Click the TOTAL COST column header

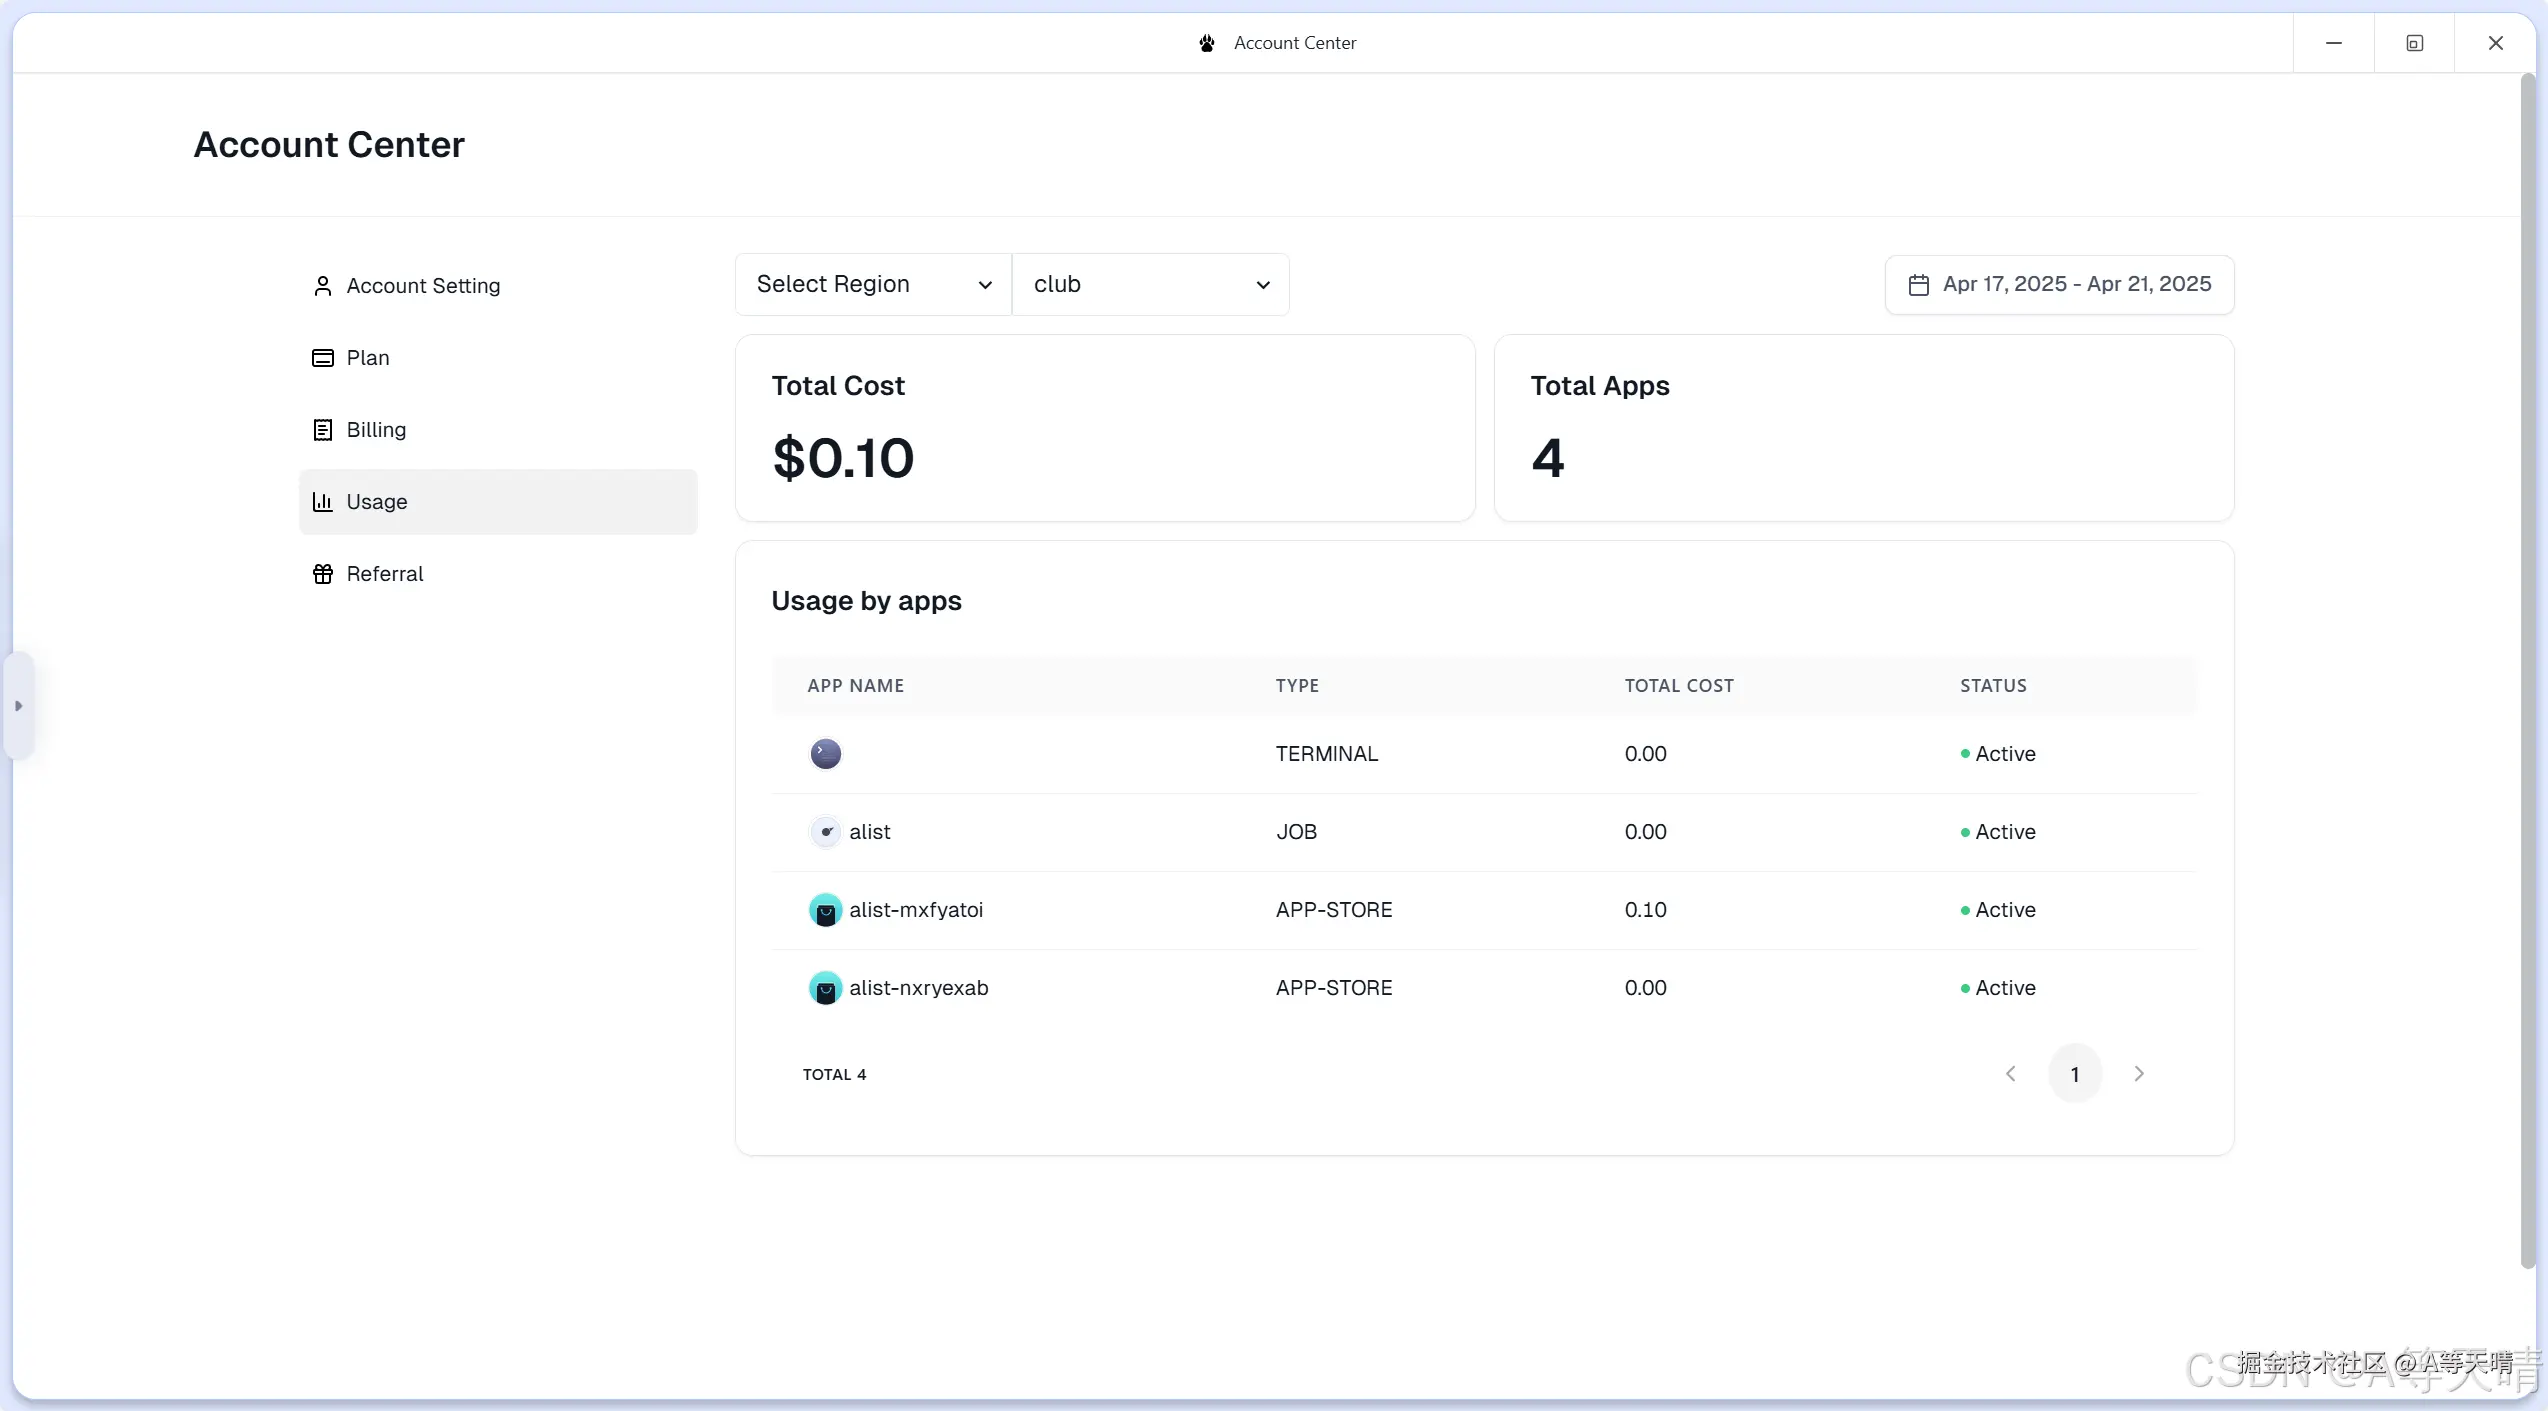pos(1679,686)
